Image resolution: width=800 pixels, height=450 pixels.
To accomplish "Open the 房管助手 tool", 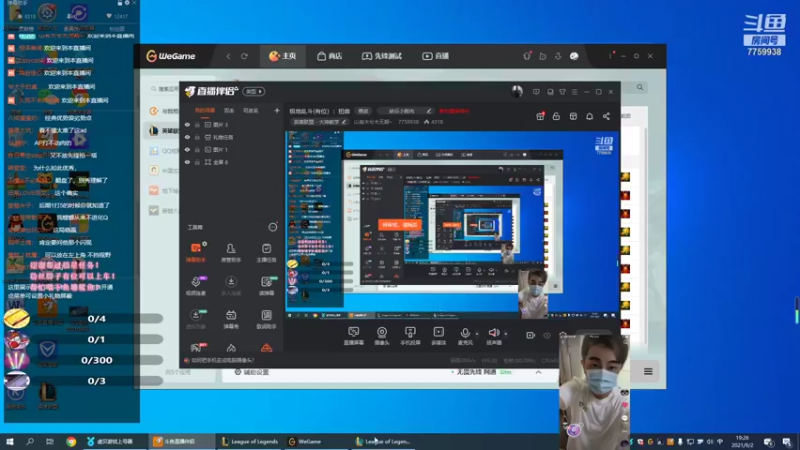I will (x=231, y=253).
